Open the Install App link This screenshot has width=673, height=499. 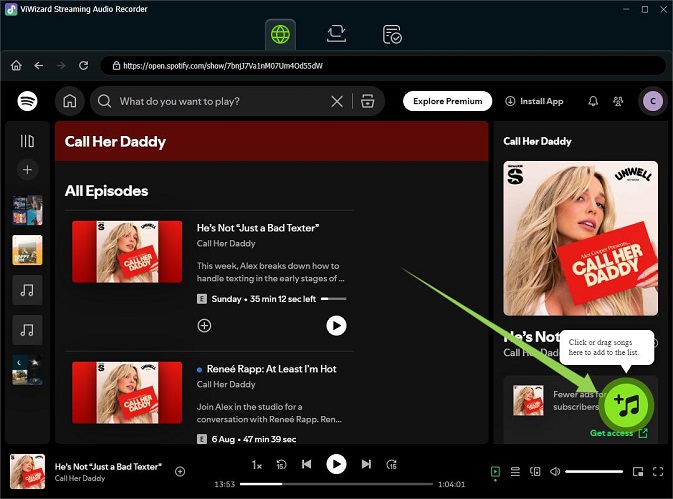[534, 101]
